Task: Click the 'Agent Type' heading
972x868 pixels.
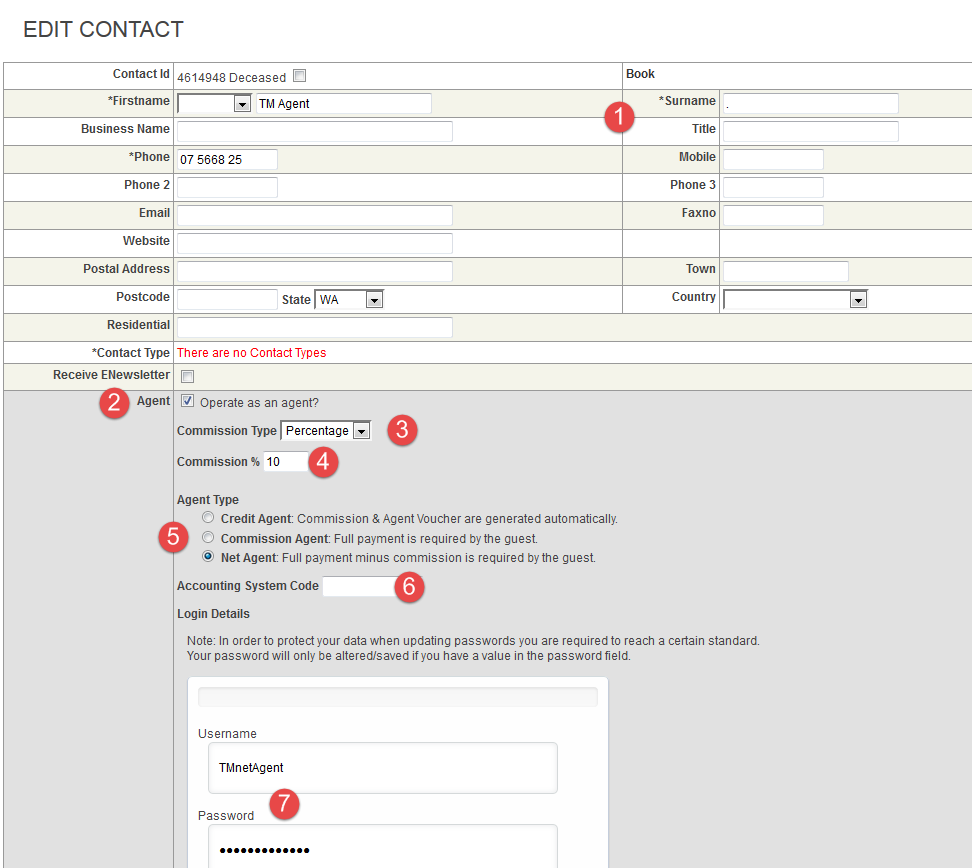Action: click(208, 500)
